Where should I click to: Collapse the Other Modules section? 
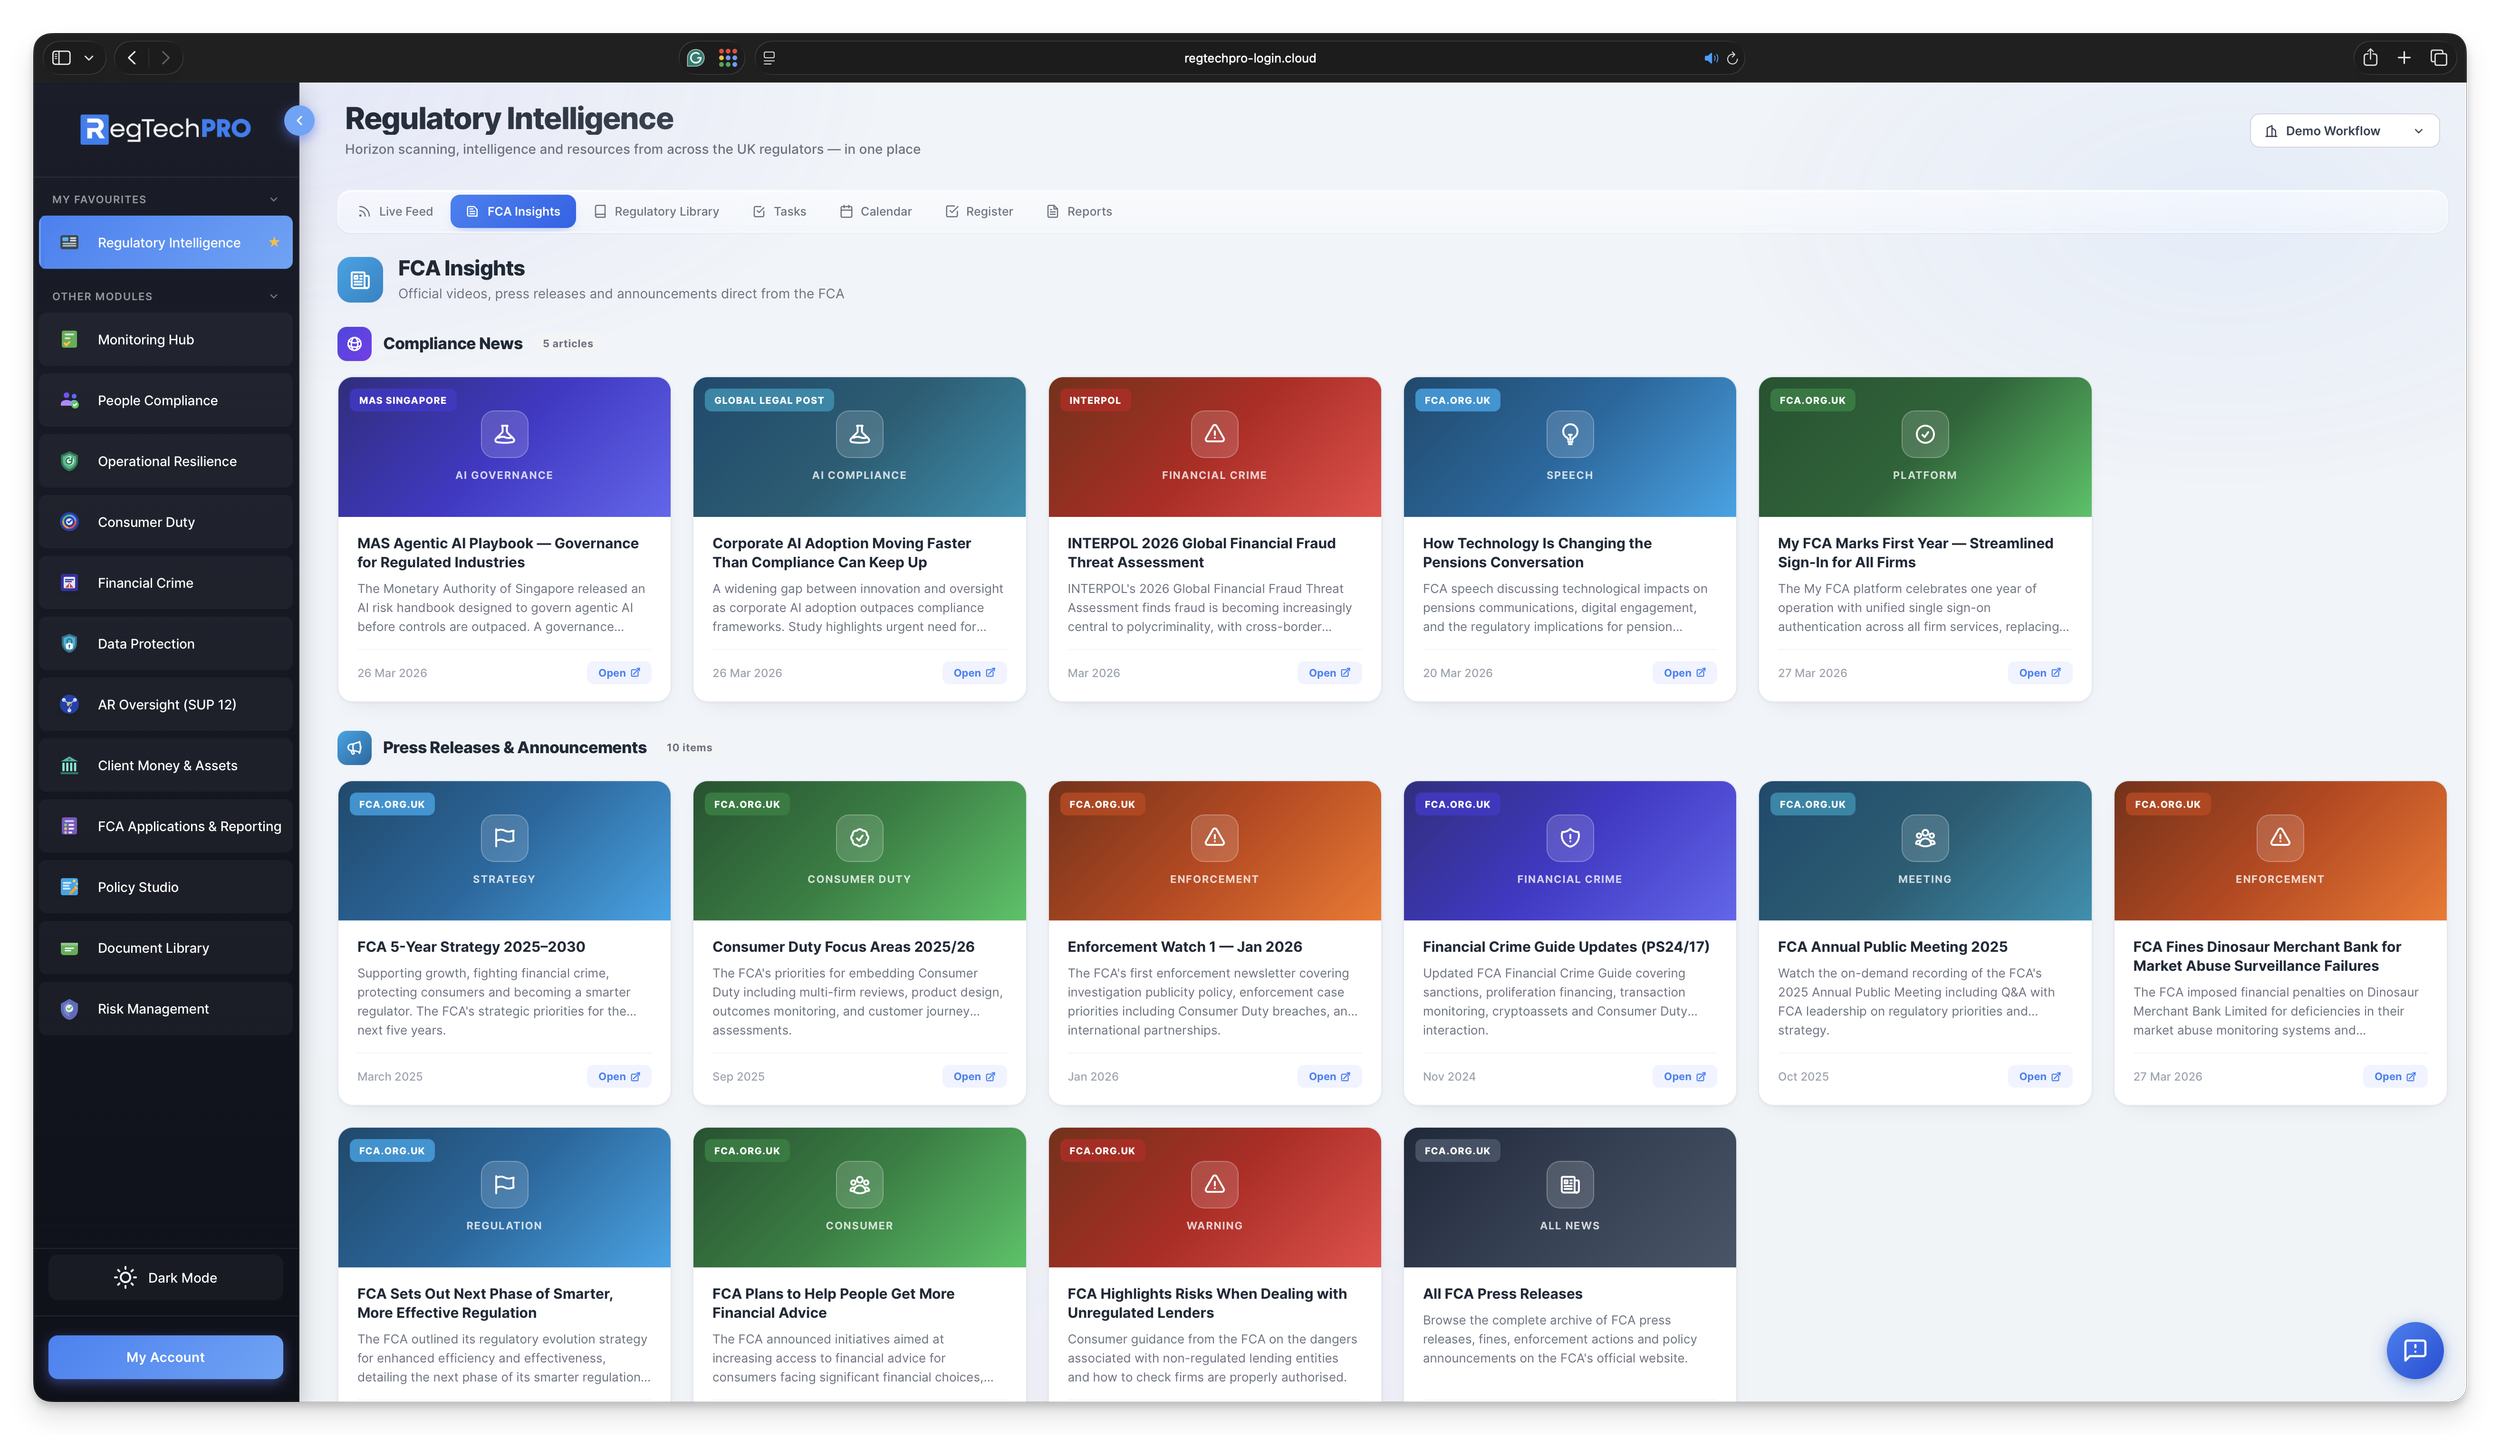click(274, 297)
